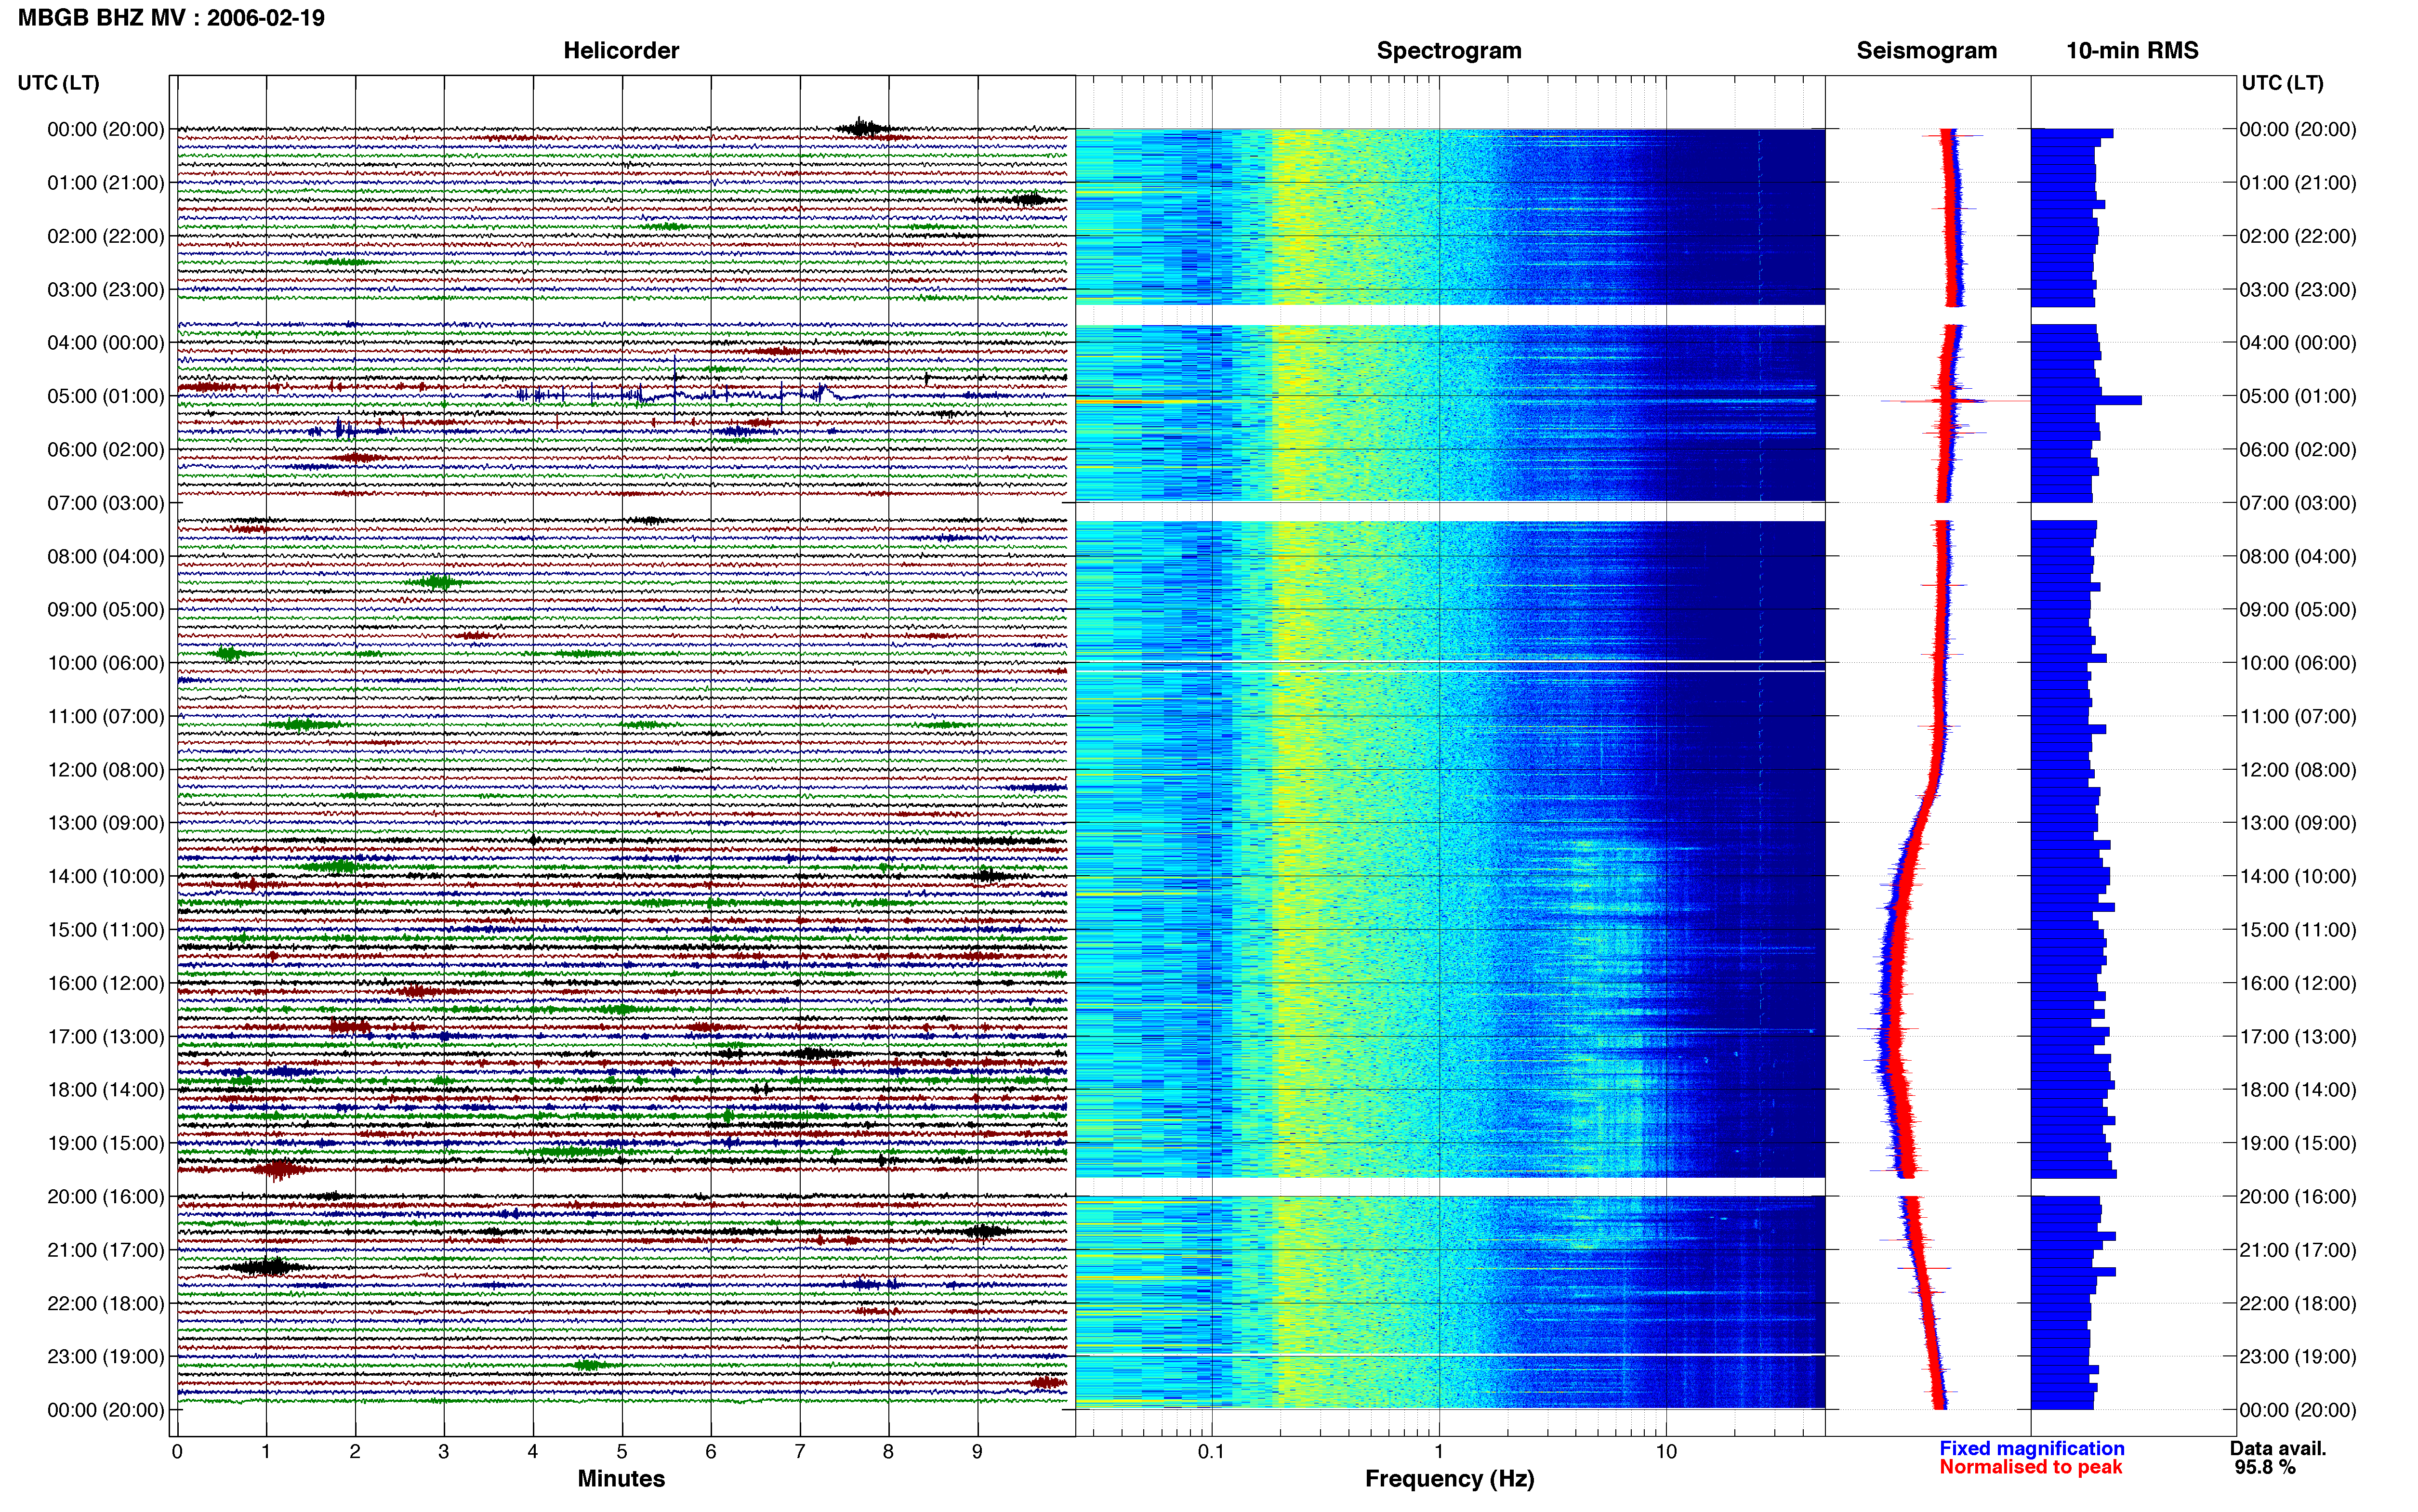
Task: Click '23:00 (19:00)' on the RMS panel time axis
Action: 2298,1357
